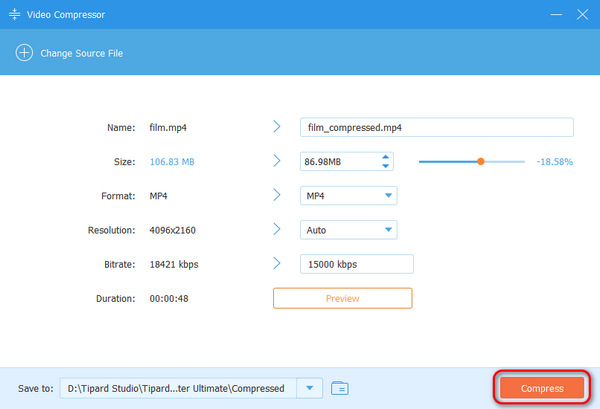Click the 4096x2160 resolution value
Screen dimensions: 600x409
coord(173,230)
